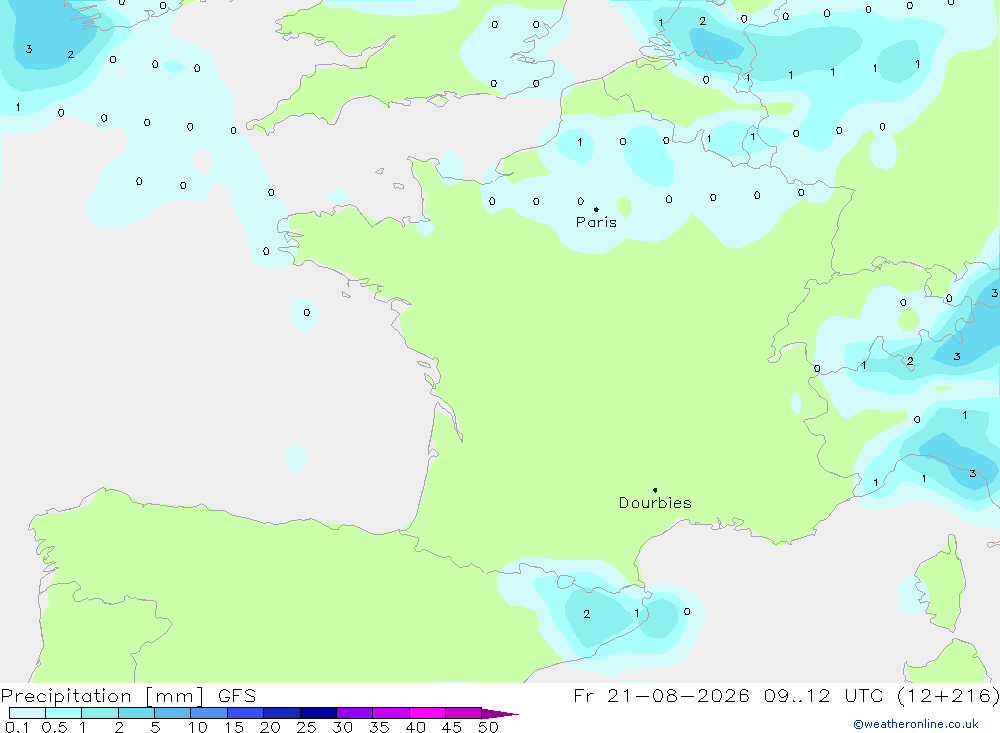Select the black dot marker above Dourbies label
This screenshot has width=1000, height=733.
click(x=655, y=490)
